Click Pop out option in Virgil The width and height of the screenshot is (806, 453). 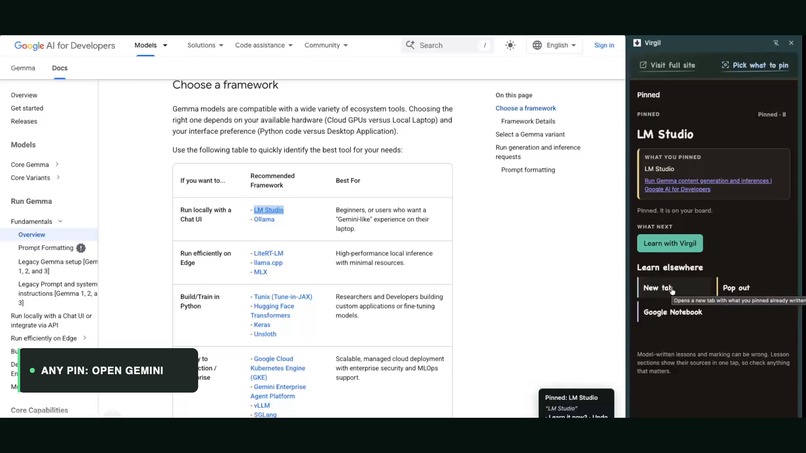tap(754, 288)
